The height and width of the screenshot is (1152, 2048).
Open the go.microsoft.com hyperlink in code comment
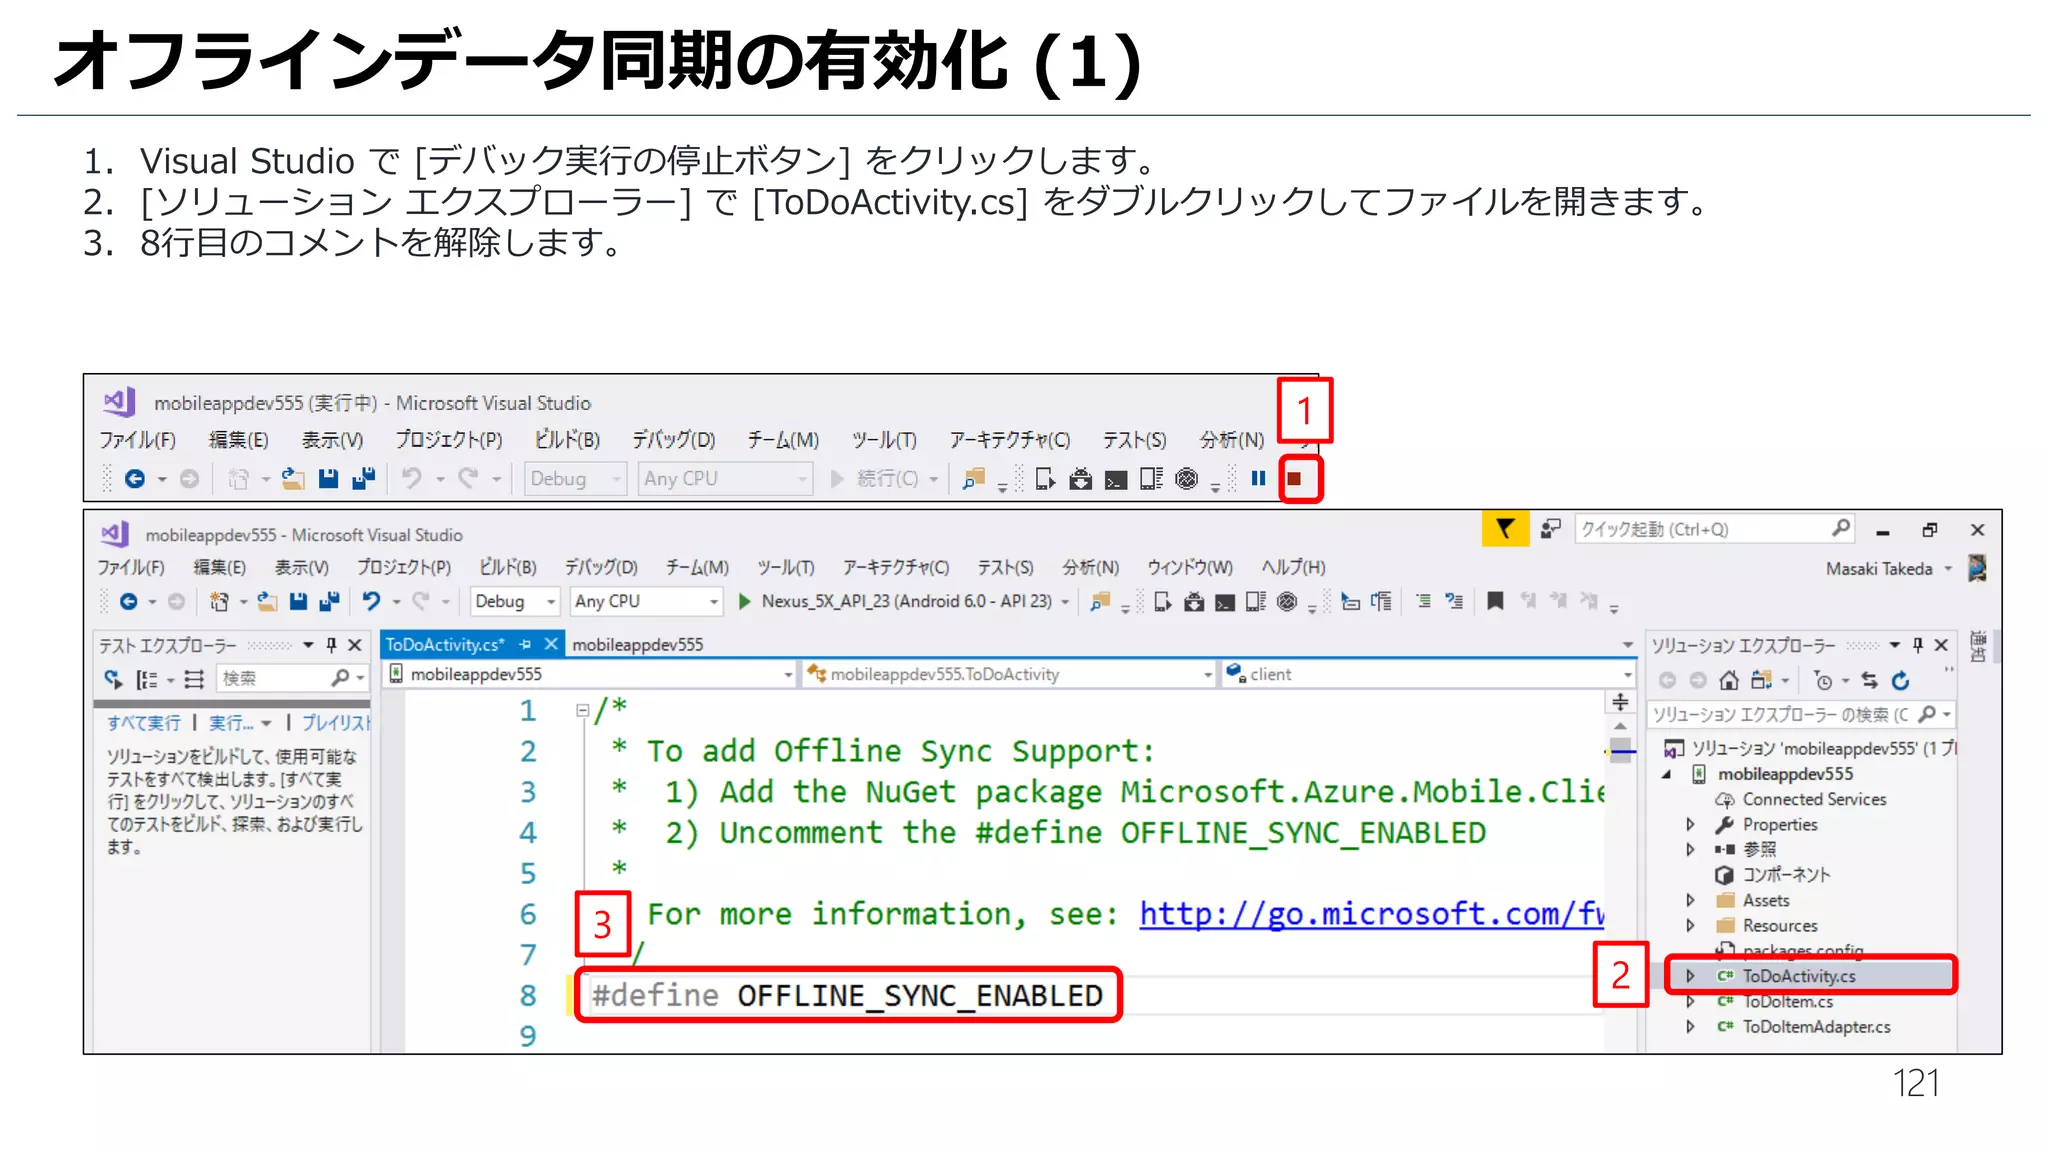click(x=1372, y=913)
